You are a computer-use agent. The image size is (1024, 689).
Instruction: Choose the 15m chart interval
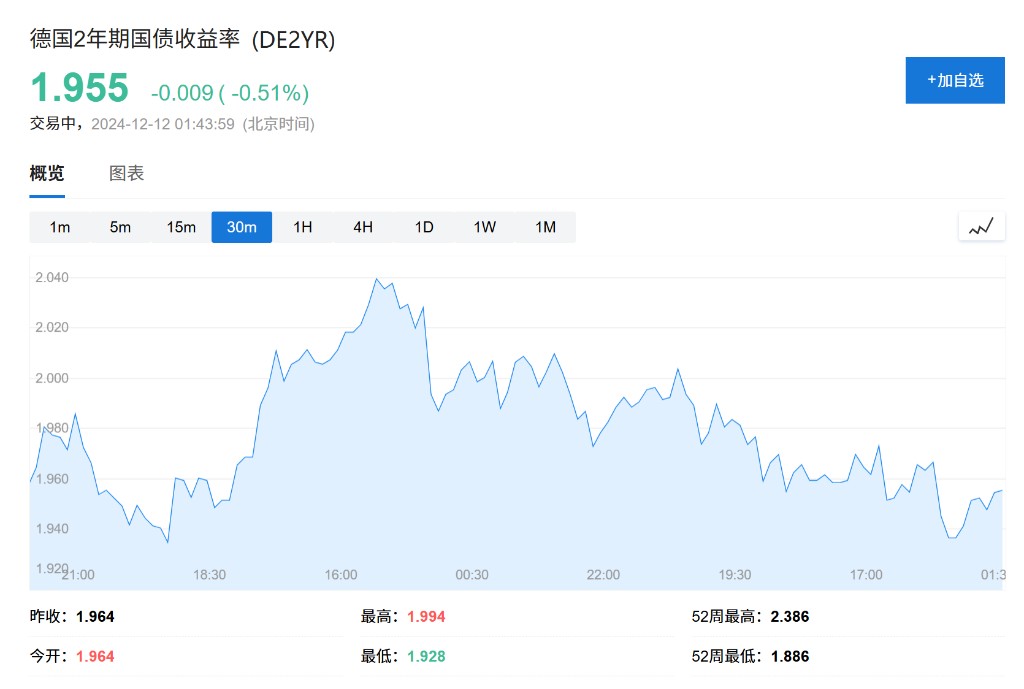pyautogui.click(x=181, y=227)
